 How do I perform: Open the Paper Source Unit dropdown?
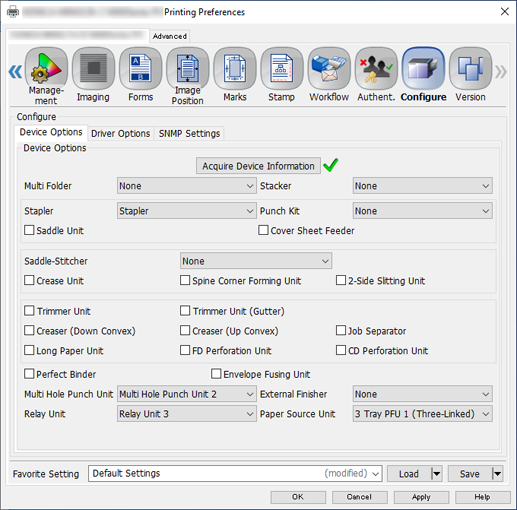pyautogui.click(x=422, y=414)
